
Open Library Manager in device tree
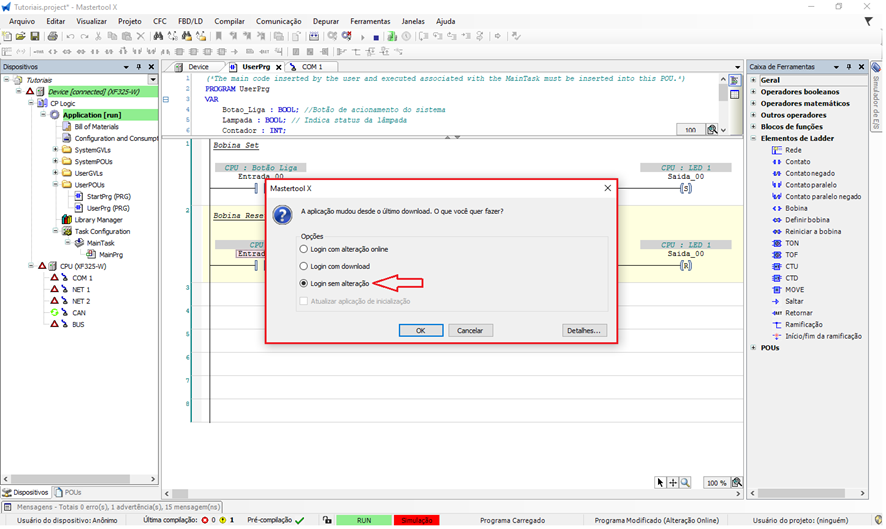tap(98, 220)
